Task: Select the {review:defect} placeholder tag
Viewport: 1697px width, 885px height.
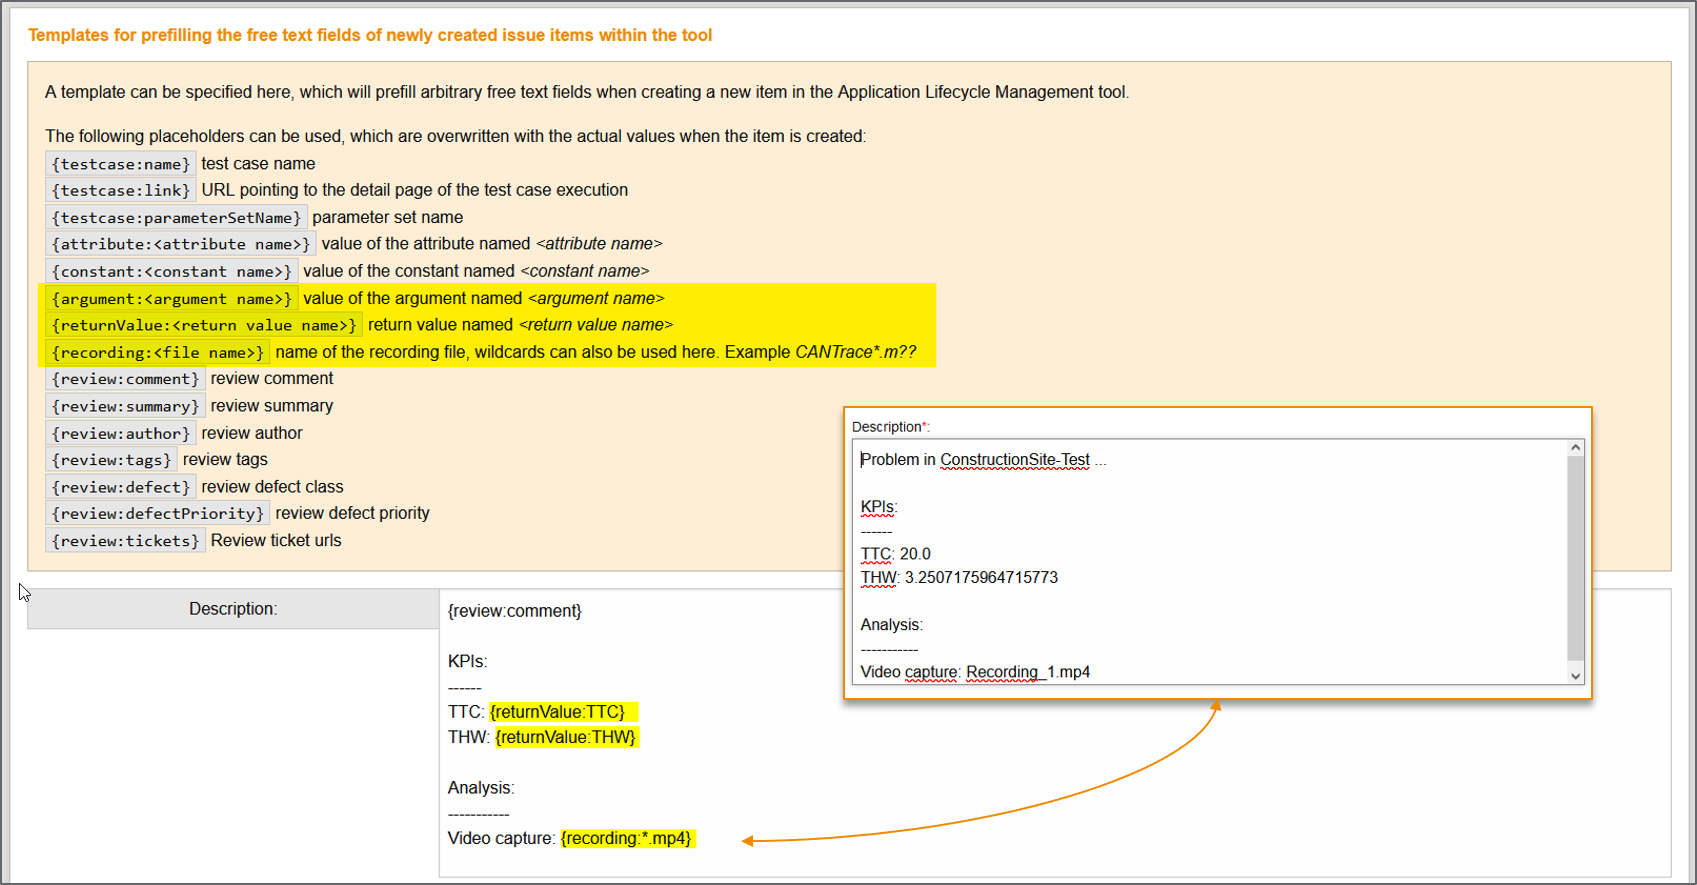Action: [120, 487]
